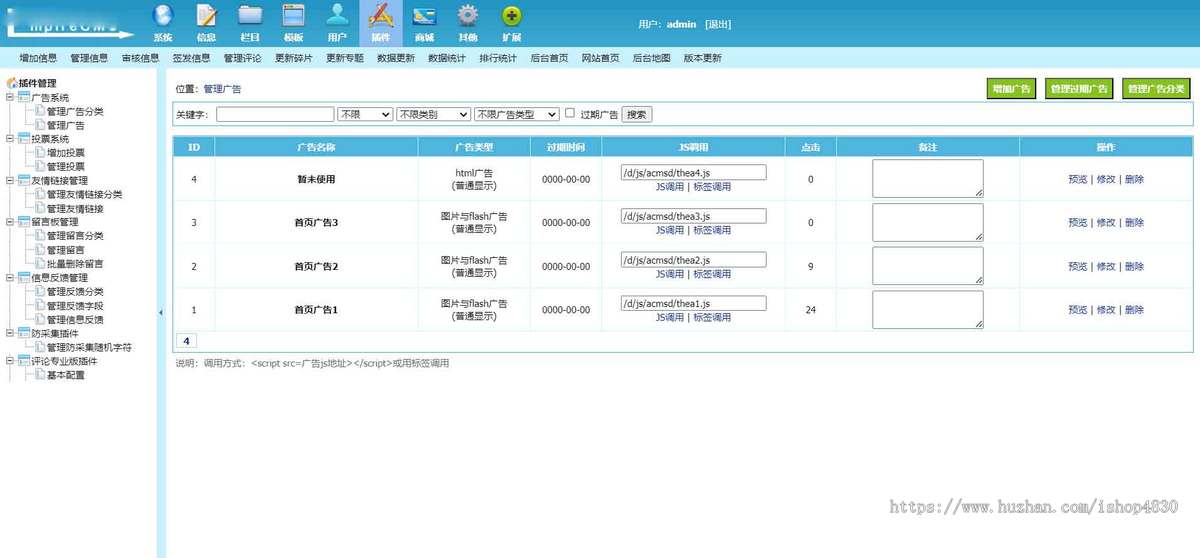Viewport: 1200px width, 558px height.
Task: Click 预览 for 首页广告3 row
Action: [x=1077, y=223]
